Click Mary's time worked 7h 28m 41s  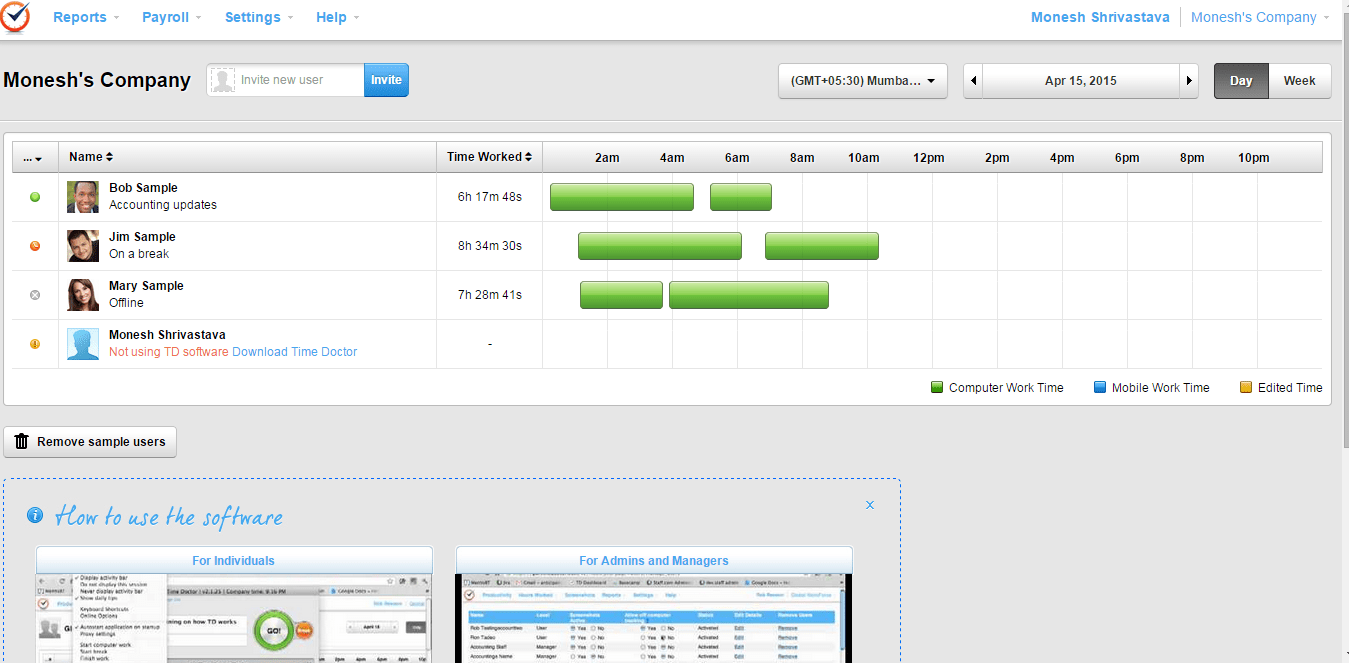point(490,295)
